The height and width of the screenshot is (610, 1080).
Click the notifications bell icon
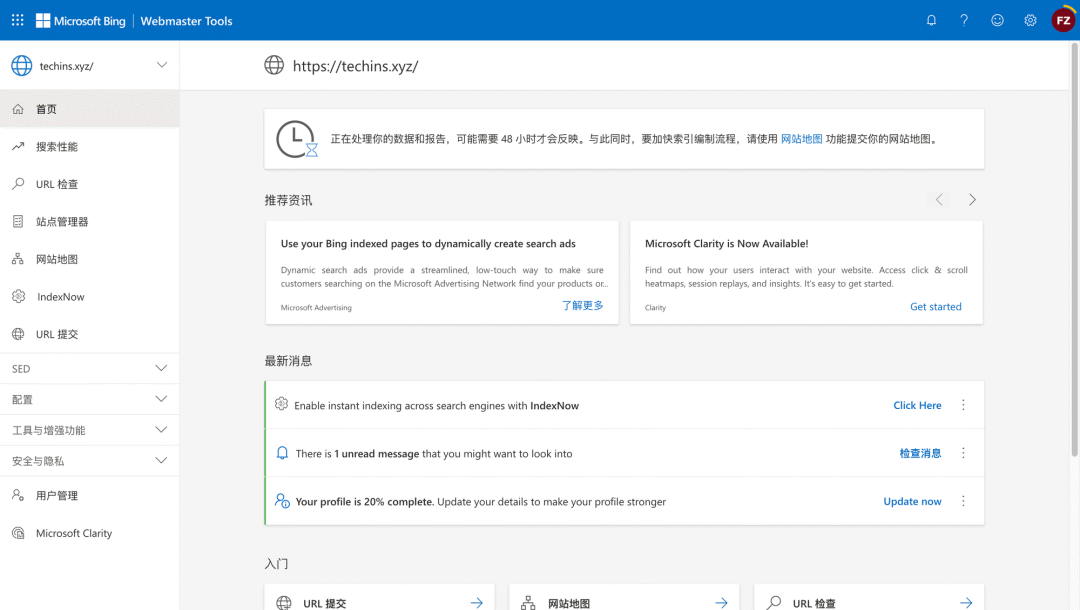(931, 20)
